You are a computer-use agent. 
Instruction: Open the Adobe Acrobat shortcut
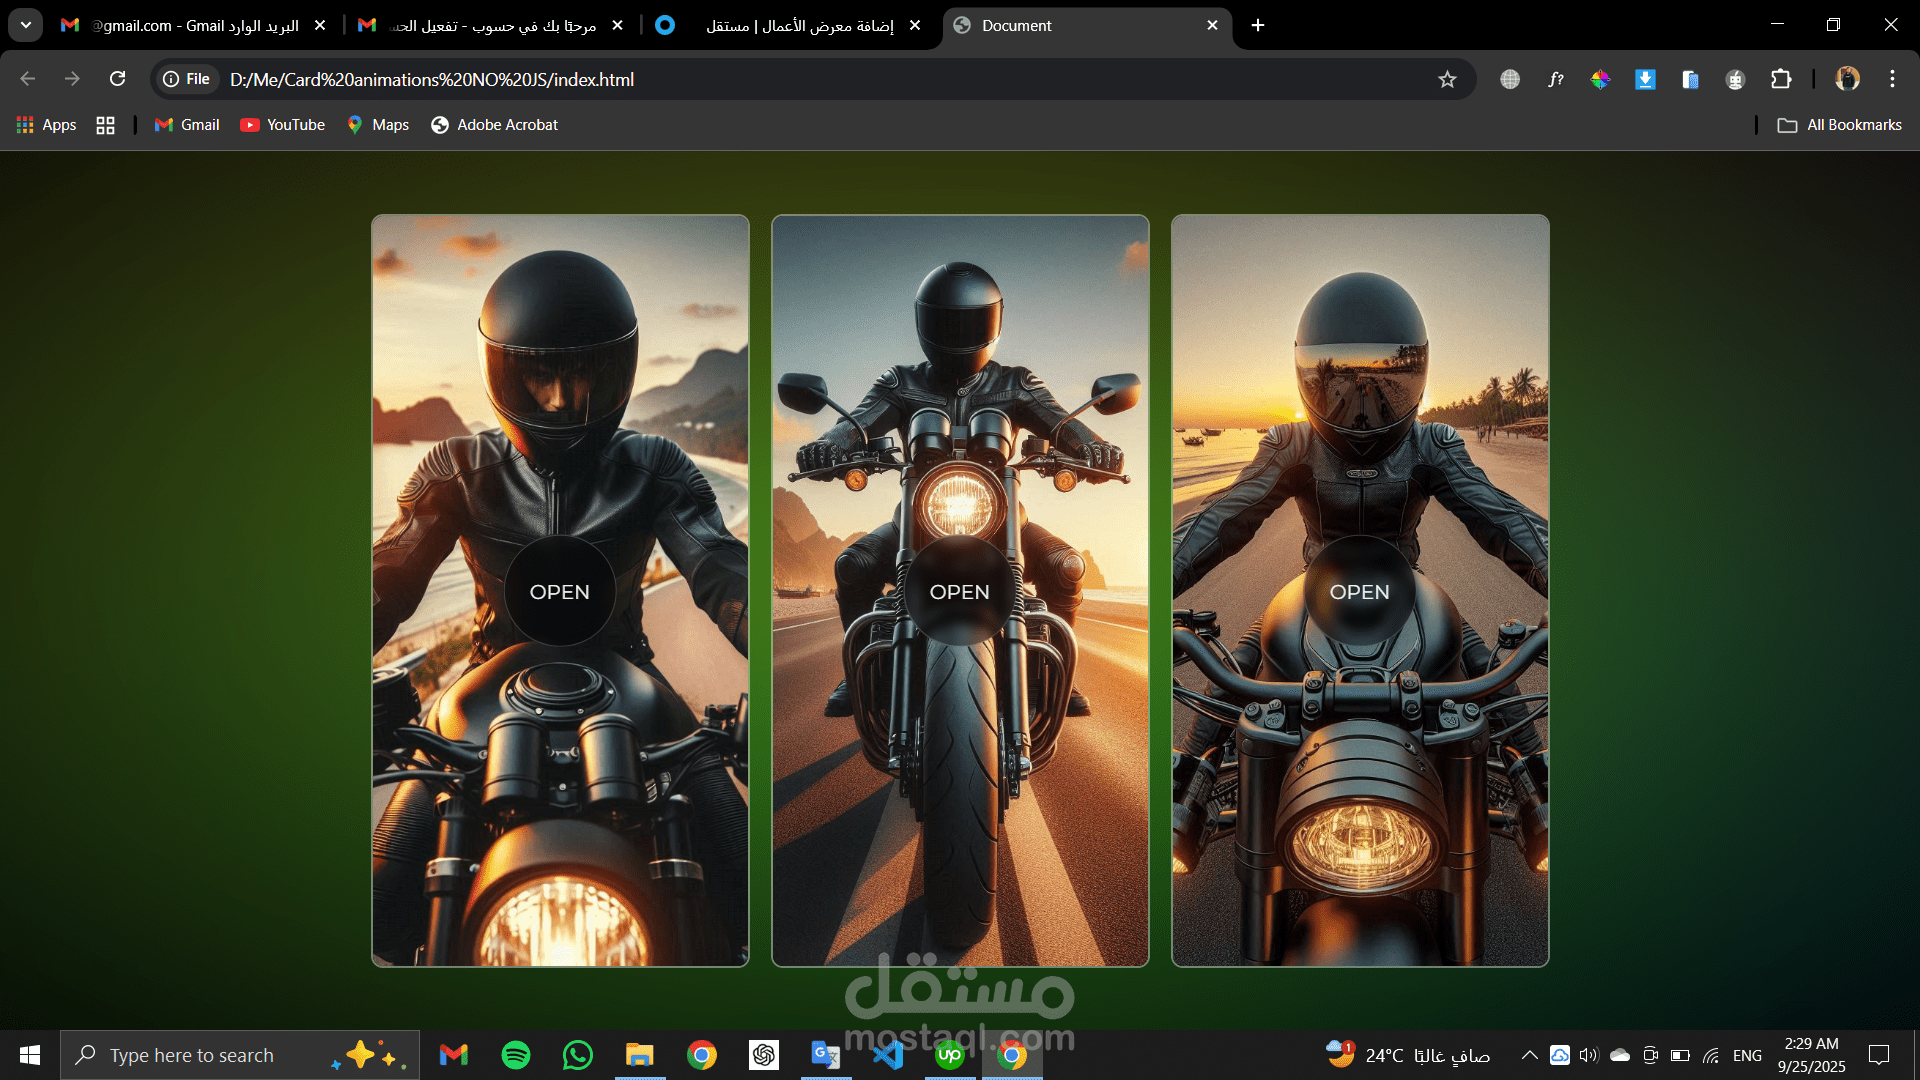[x=494, y=124]
